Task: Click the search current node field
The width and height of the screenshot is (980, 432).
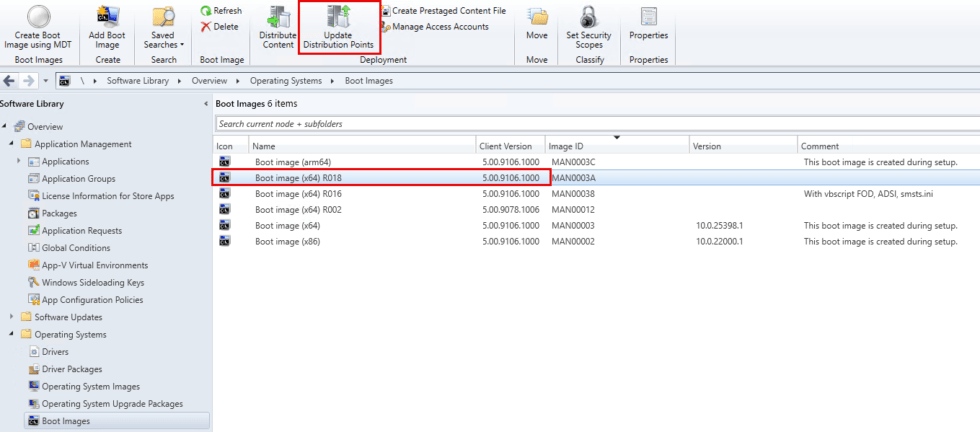Action: [x=597, y=124]
